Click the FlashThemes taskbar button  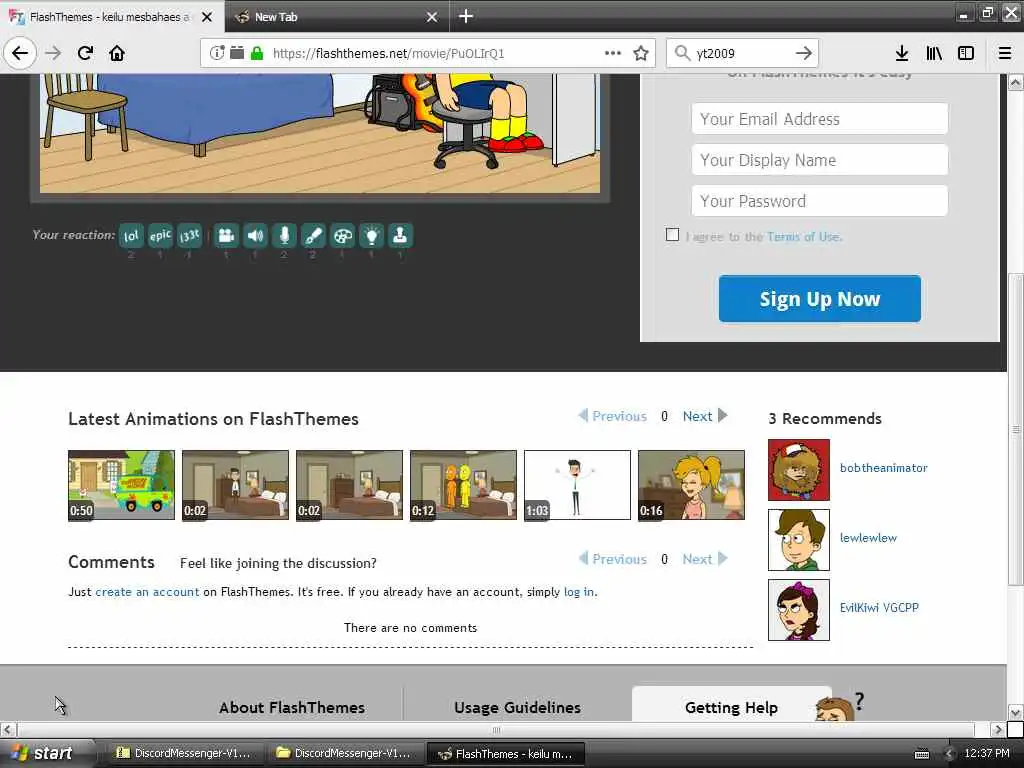[505, 754]
